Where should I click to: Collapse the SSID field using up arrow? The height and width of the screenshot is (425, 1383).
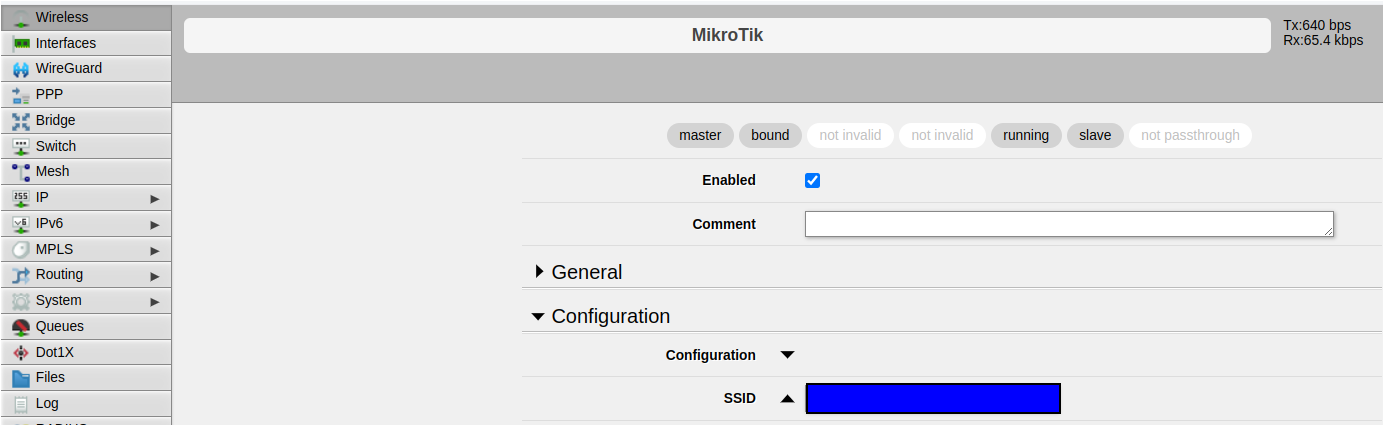[787, 398]
